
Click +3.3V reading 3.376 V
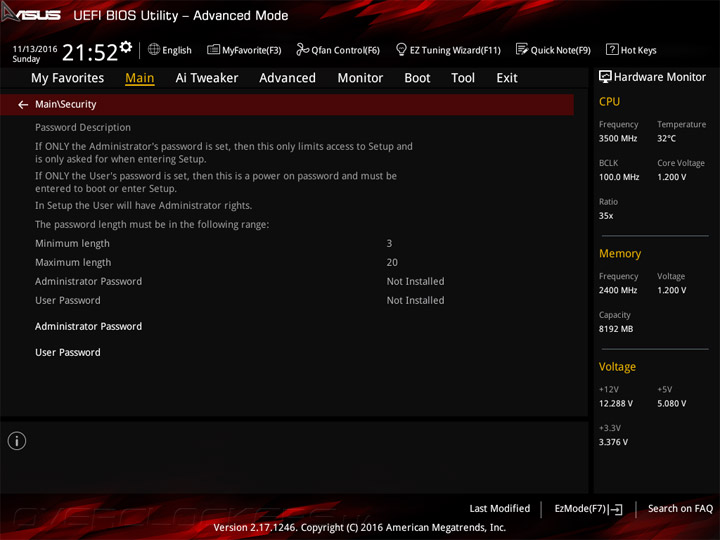[x=613, y=442]
